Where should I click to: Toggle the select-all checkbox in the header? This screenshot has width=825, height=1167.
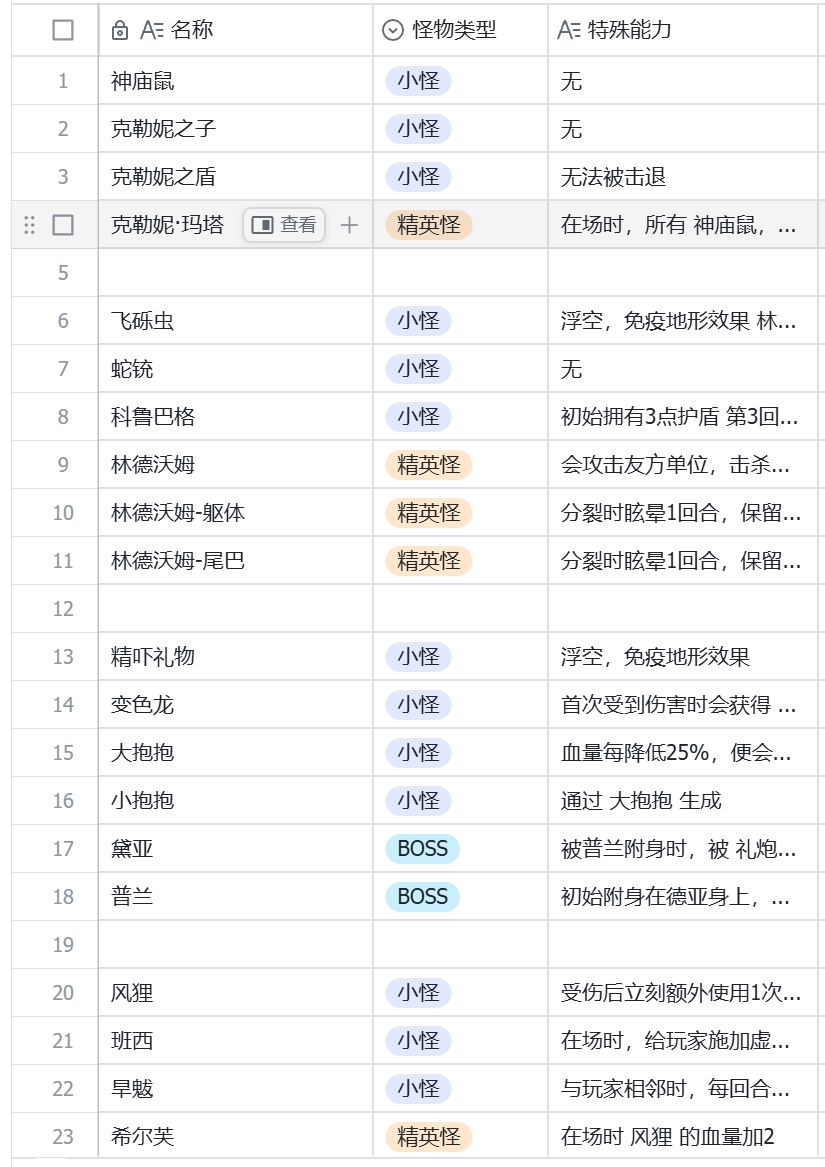63,31
